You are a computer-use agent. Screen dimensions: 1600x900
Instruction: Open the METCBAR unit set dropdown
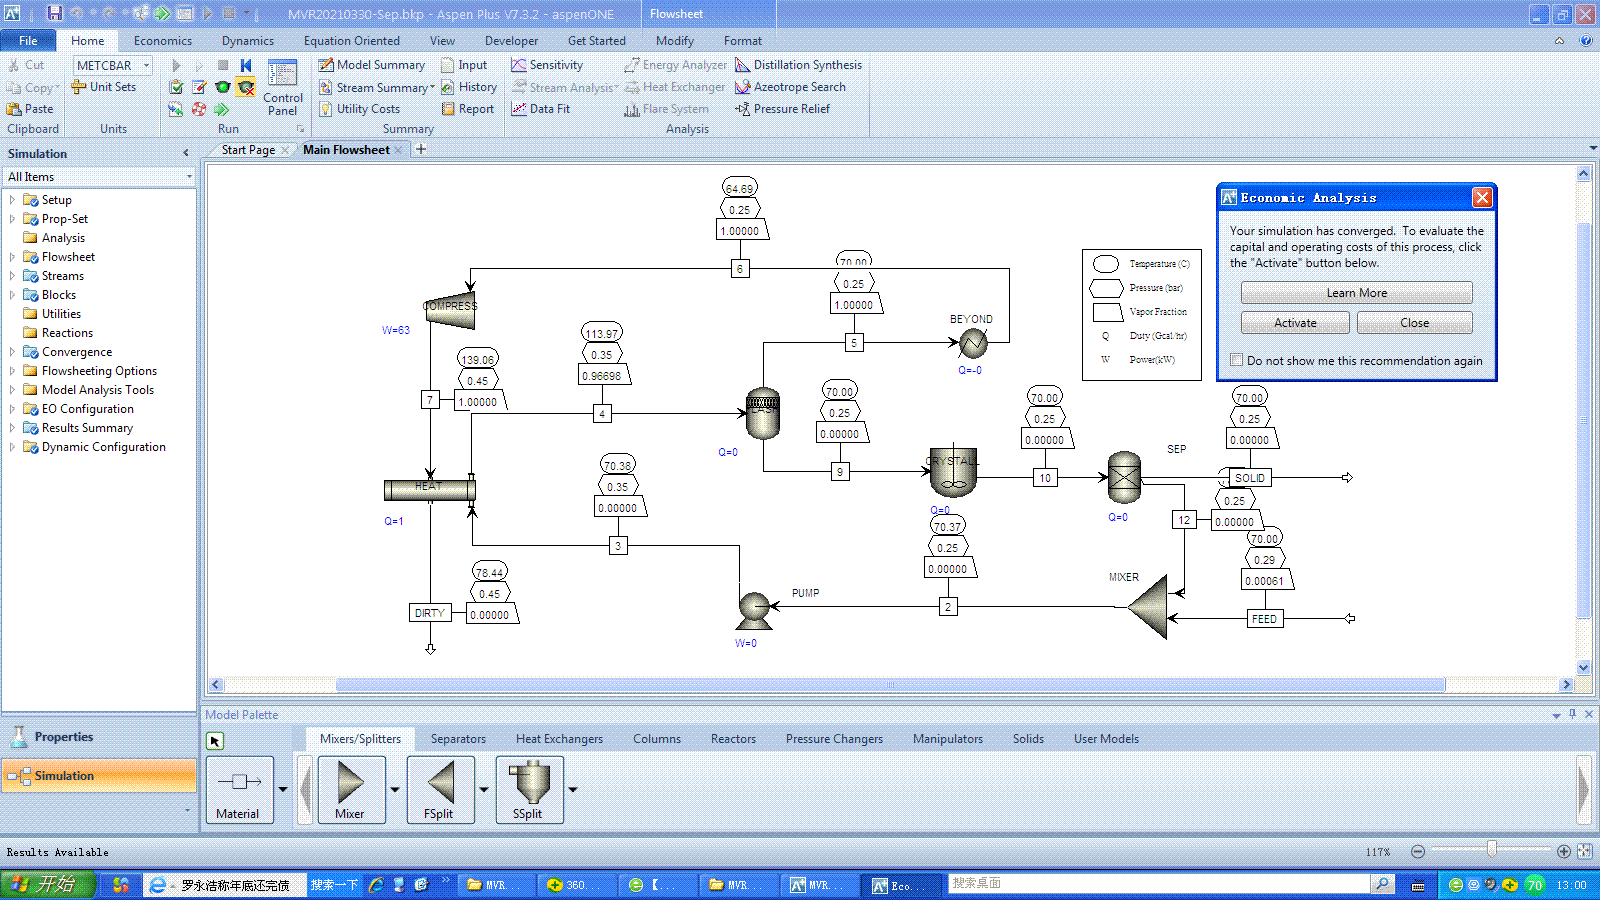click(x=146, y=65)
